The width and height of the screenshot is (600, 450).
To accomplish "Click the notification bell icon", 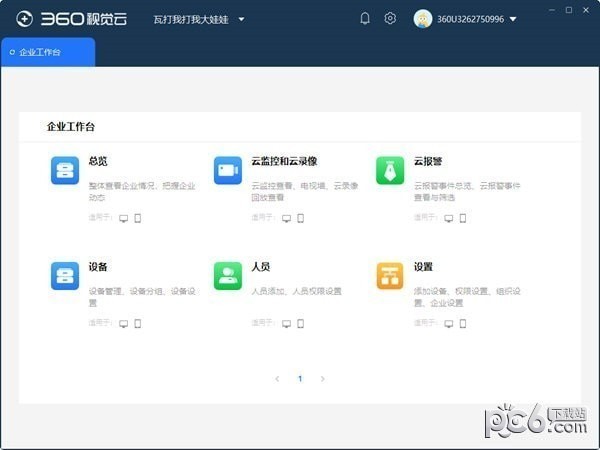I will point(365,19).
